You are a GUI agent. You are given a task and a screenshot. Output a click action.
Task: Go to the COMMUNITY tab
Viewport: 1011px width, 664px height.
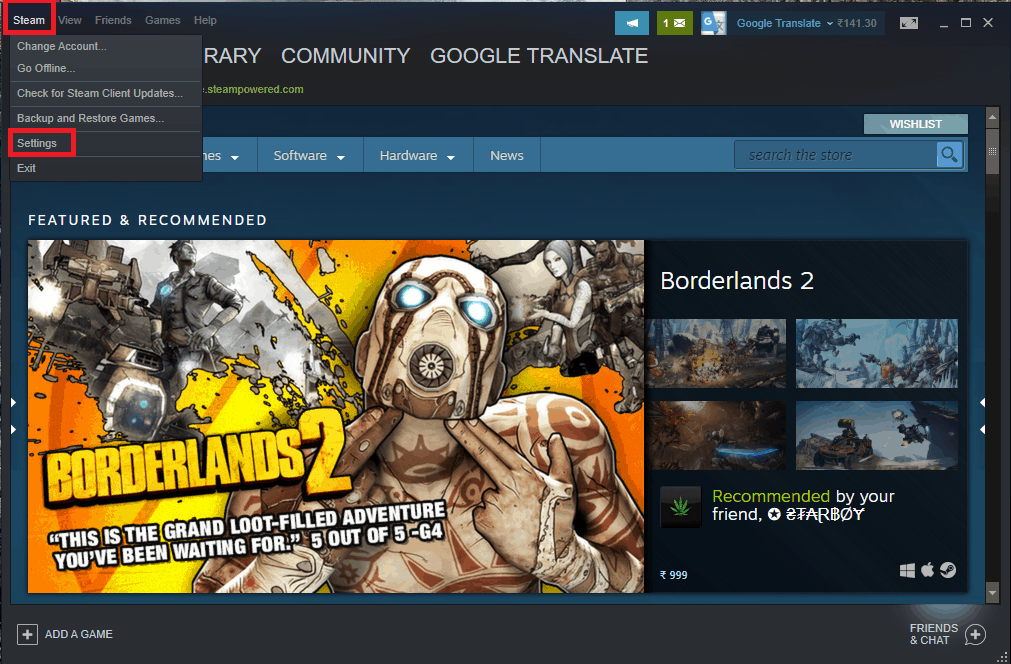(346, 56)
